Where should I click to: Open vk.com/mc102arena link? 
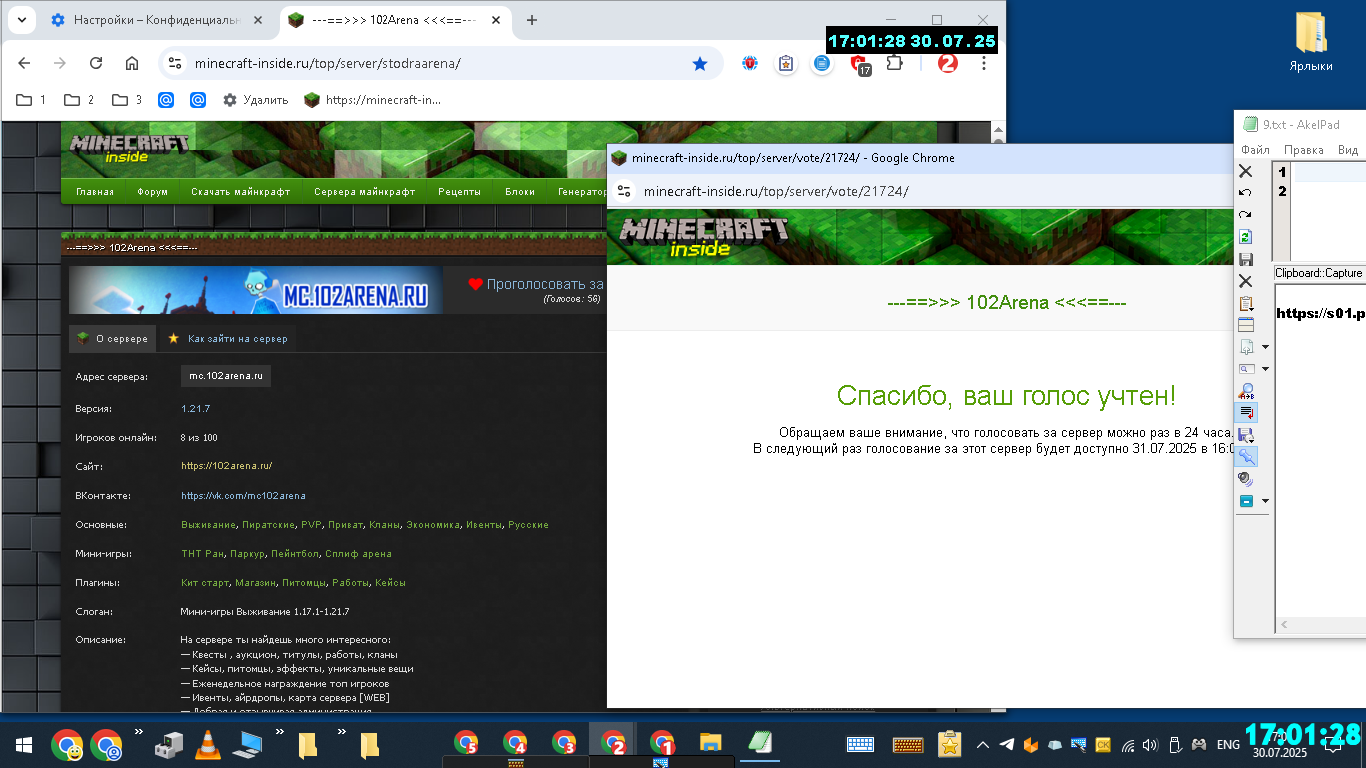(243, 495)
